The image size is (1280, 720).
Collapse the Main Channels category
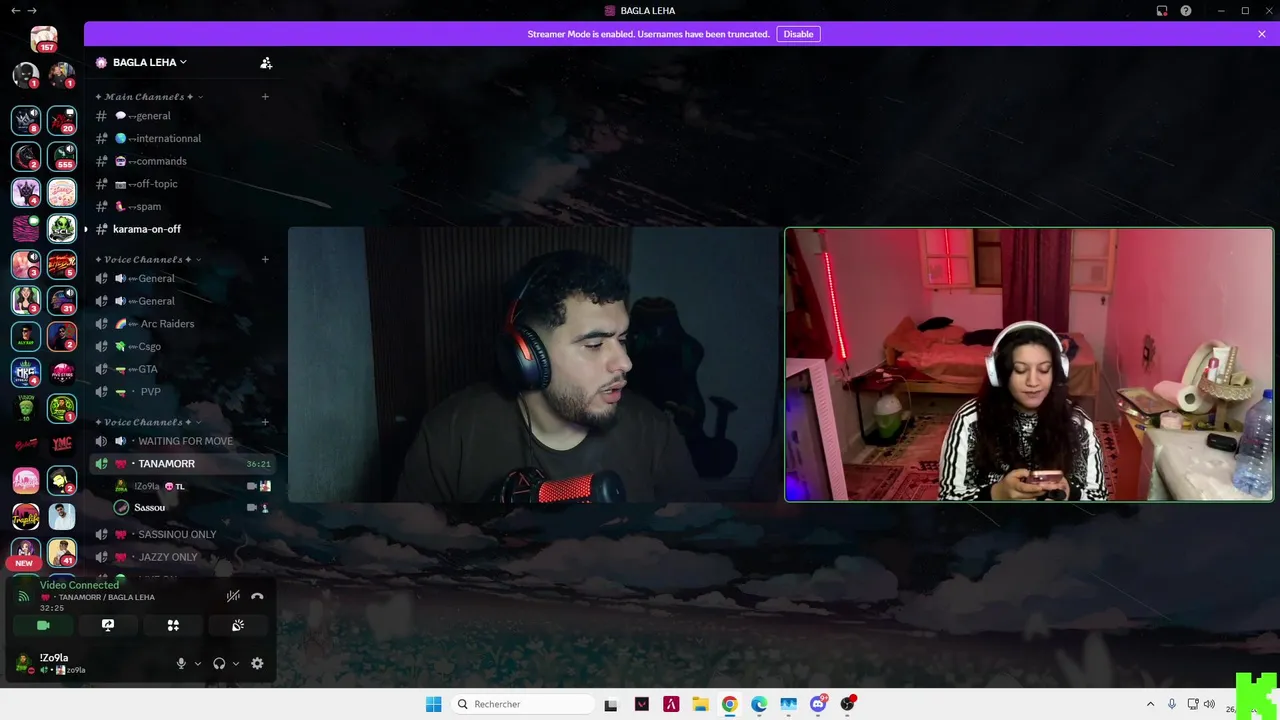point(149,97)
